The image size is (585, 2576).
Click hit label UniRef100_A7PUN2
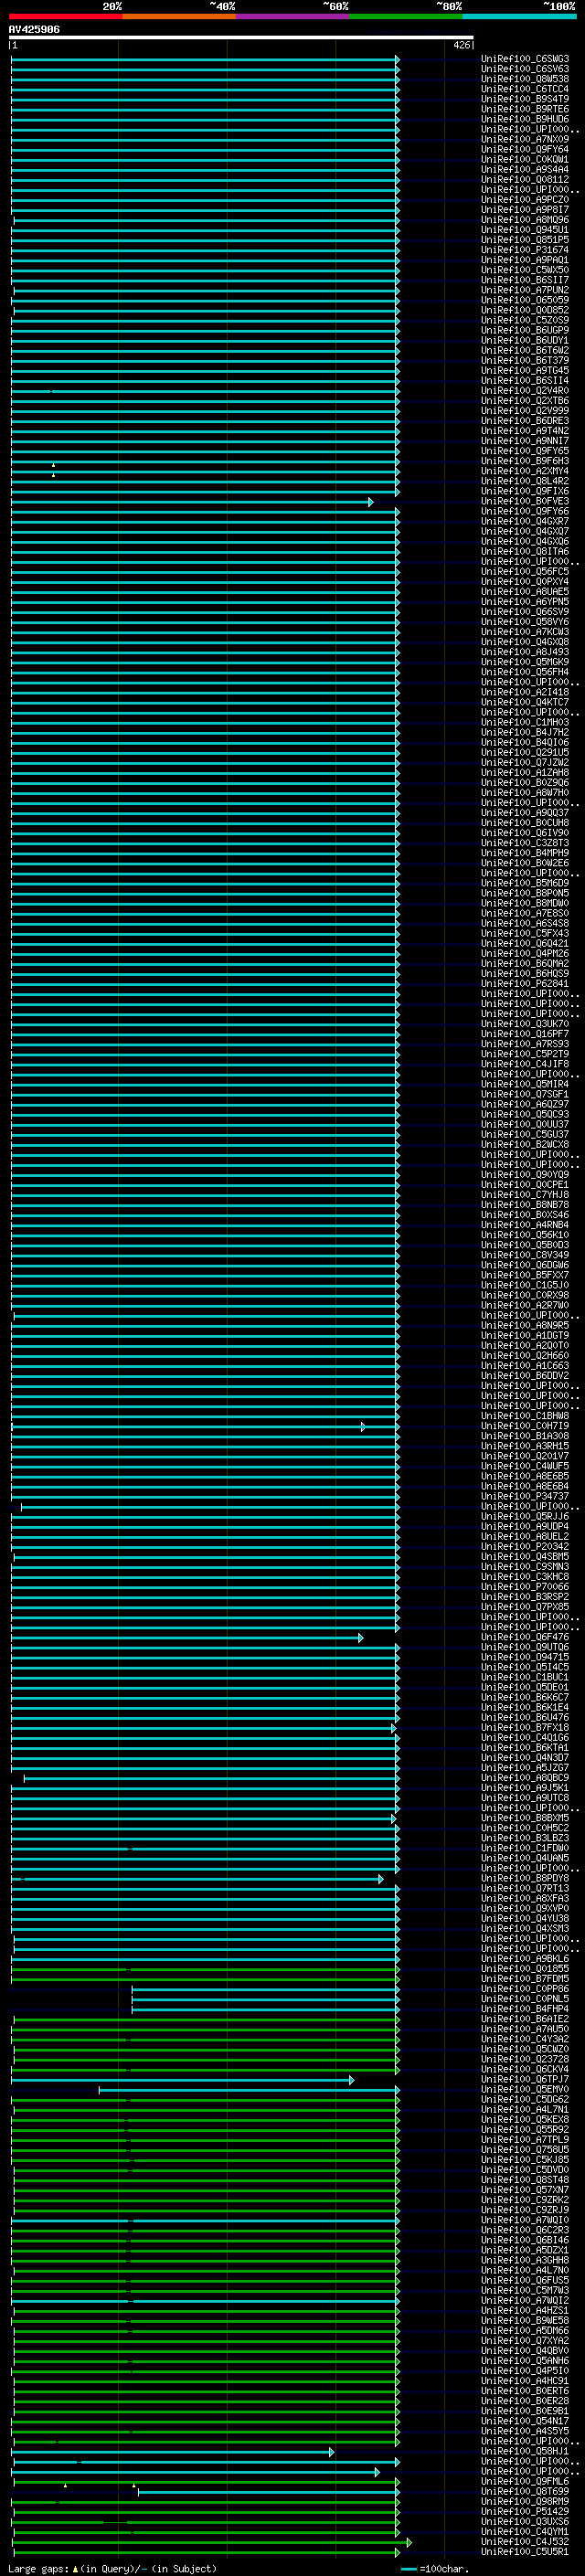[x=525, y=290]
